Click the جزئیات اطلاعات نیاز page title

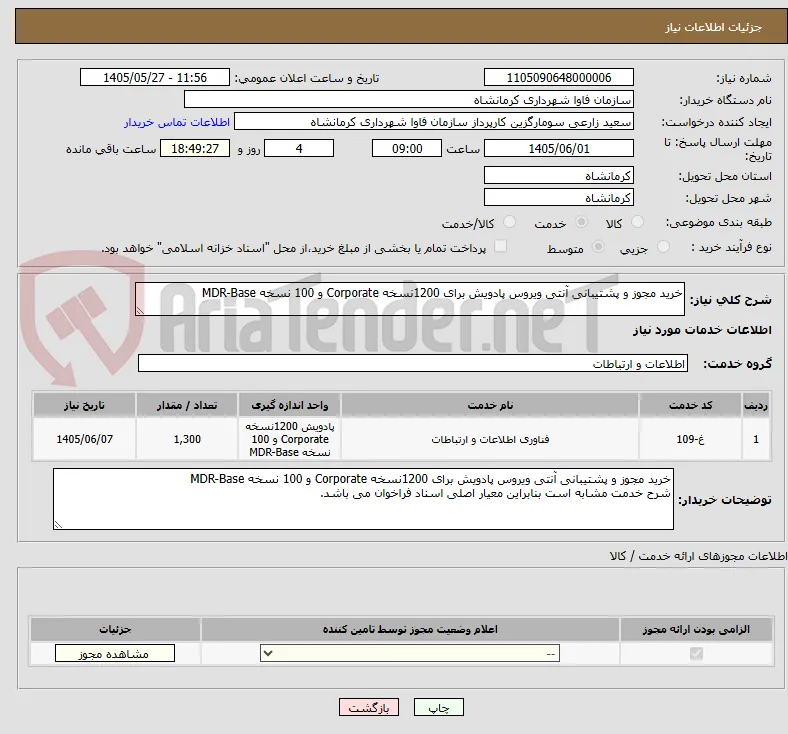coord(714,27)
